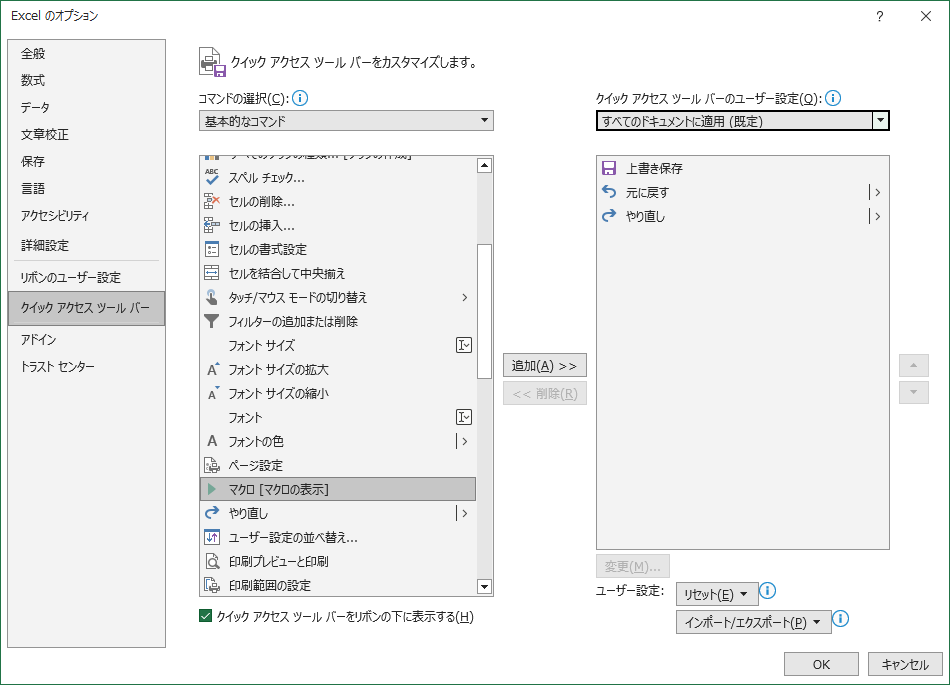Click the フォント サイズの縮小 icon
The height and width of the screenshot is (685, 950).
point(211,394)
